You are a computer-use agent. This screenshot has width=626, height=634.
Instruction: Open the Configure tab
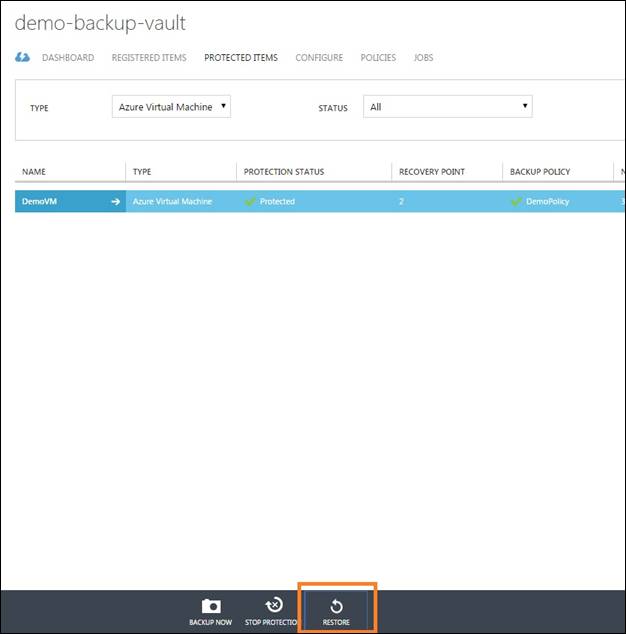point(319,57)
